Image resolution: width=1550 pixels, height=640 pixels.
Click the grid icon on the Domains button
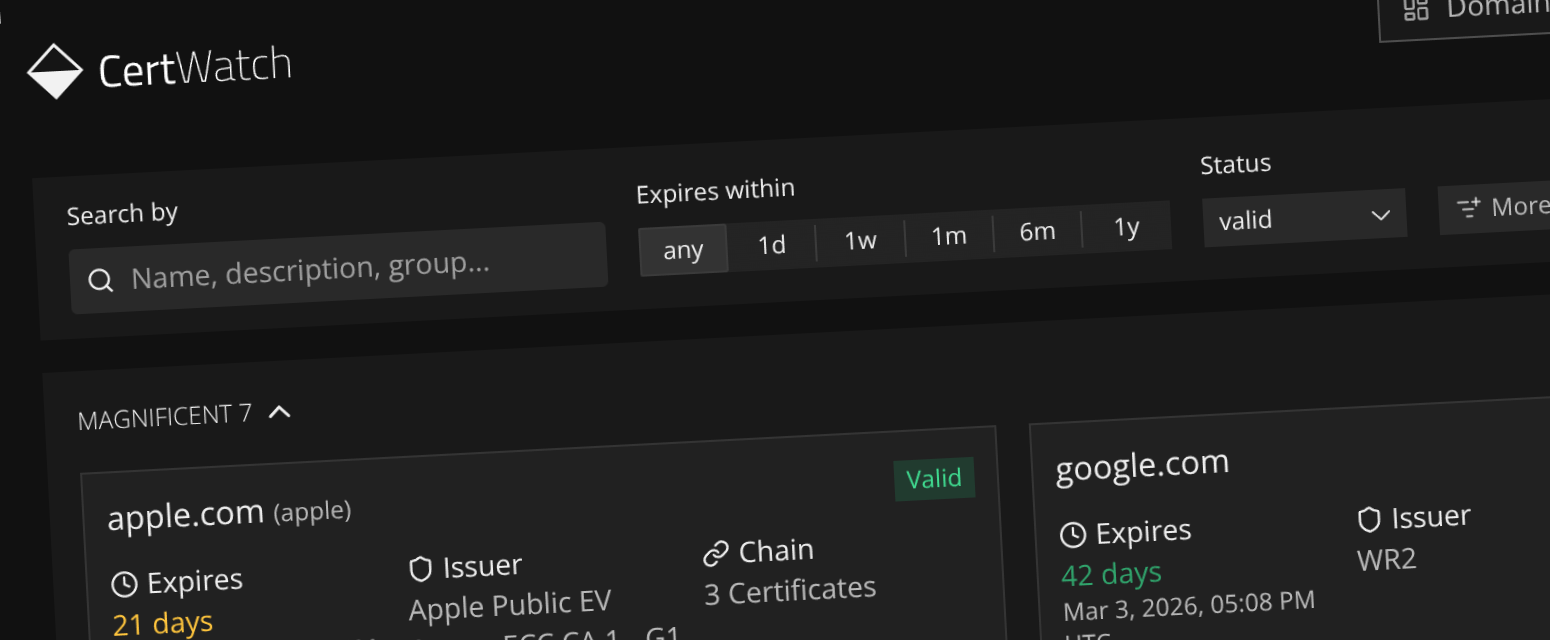1417,10
